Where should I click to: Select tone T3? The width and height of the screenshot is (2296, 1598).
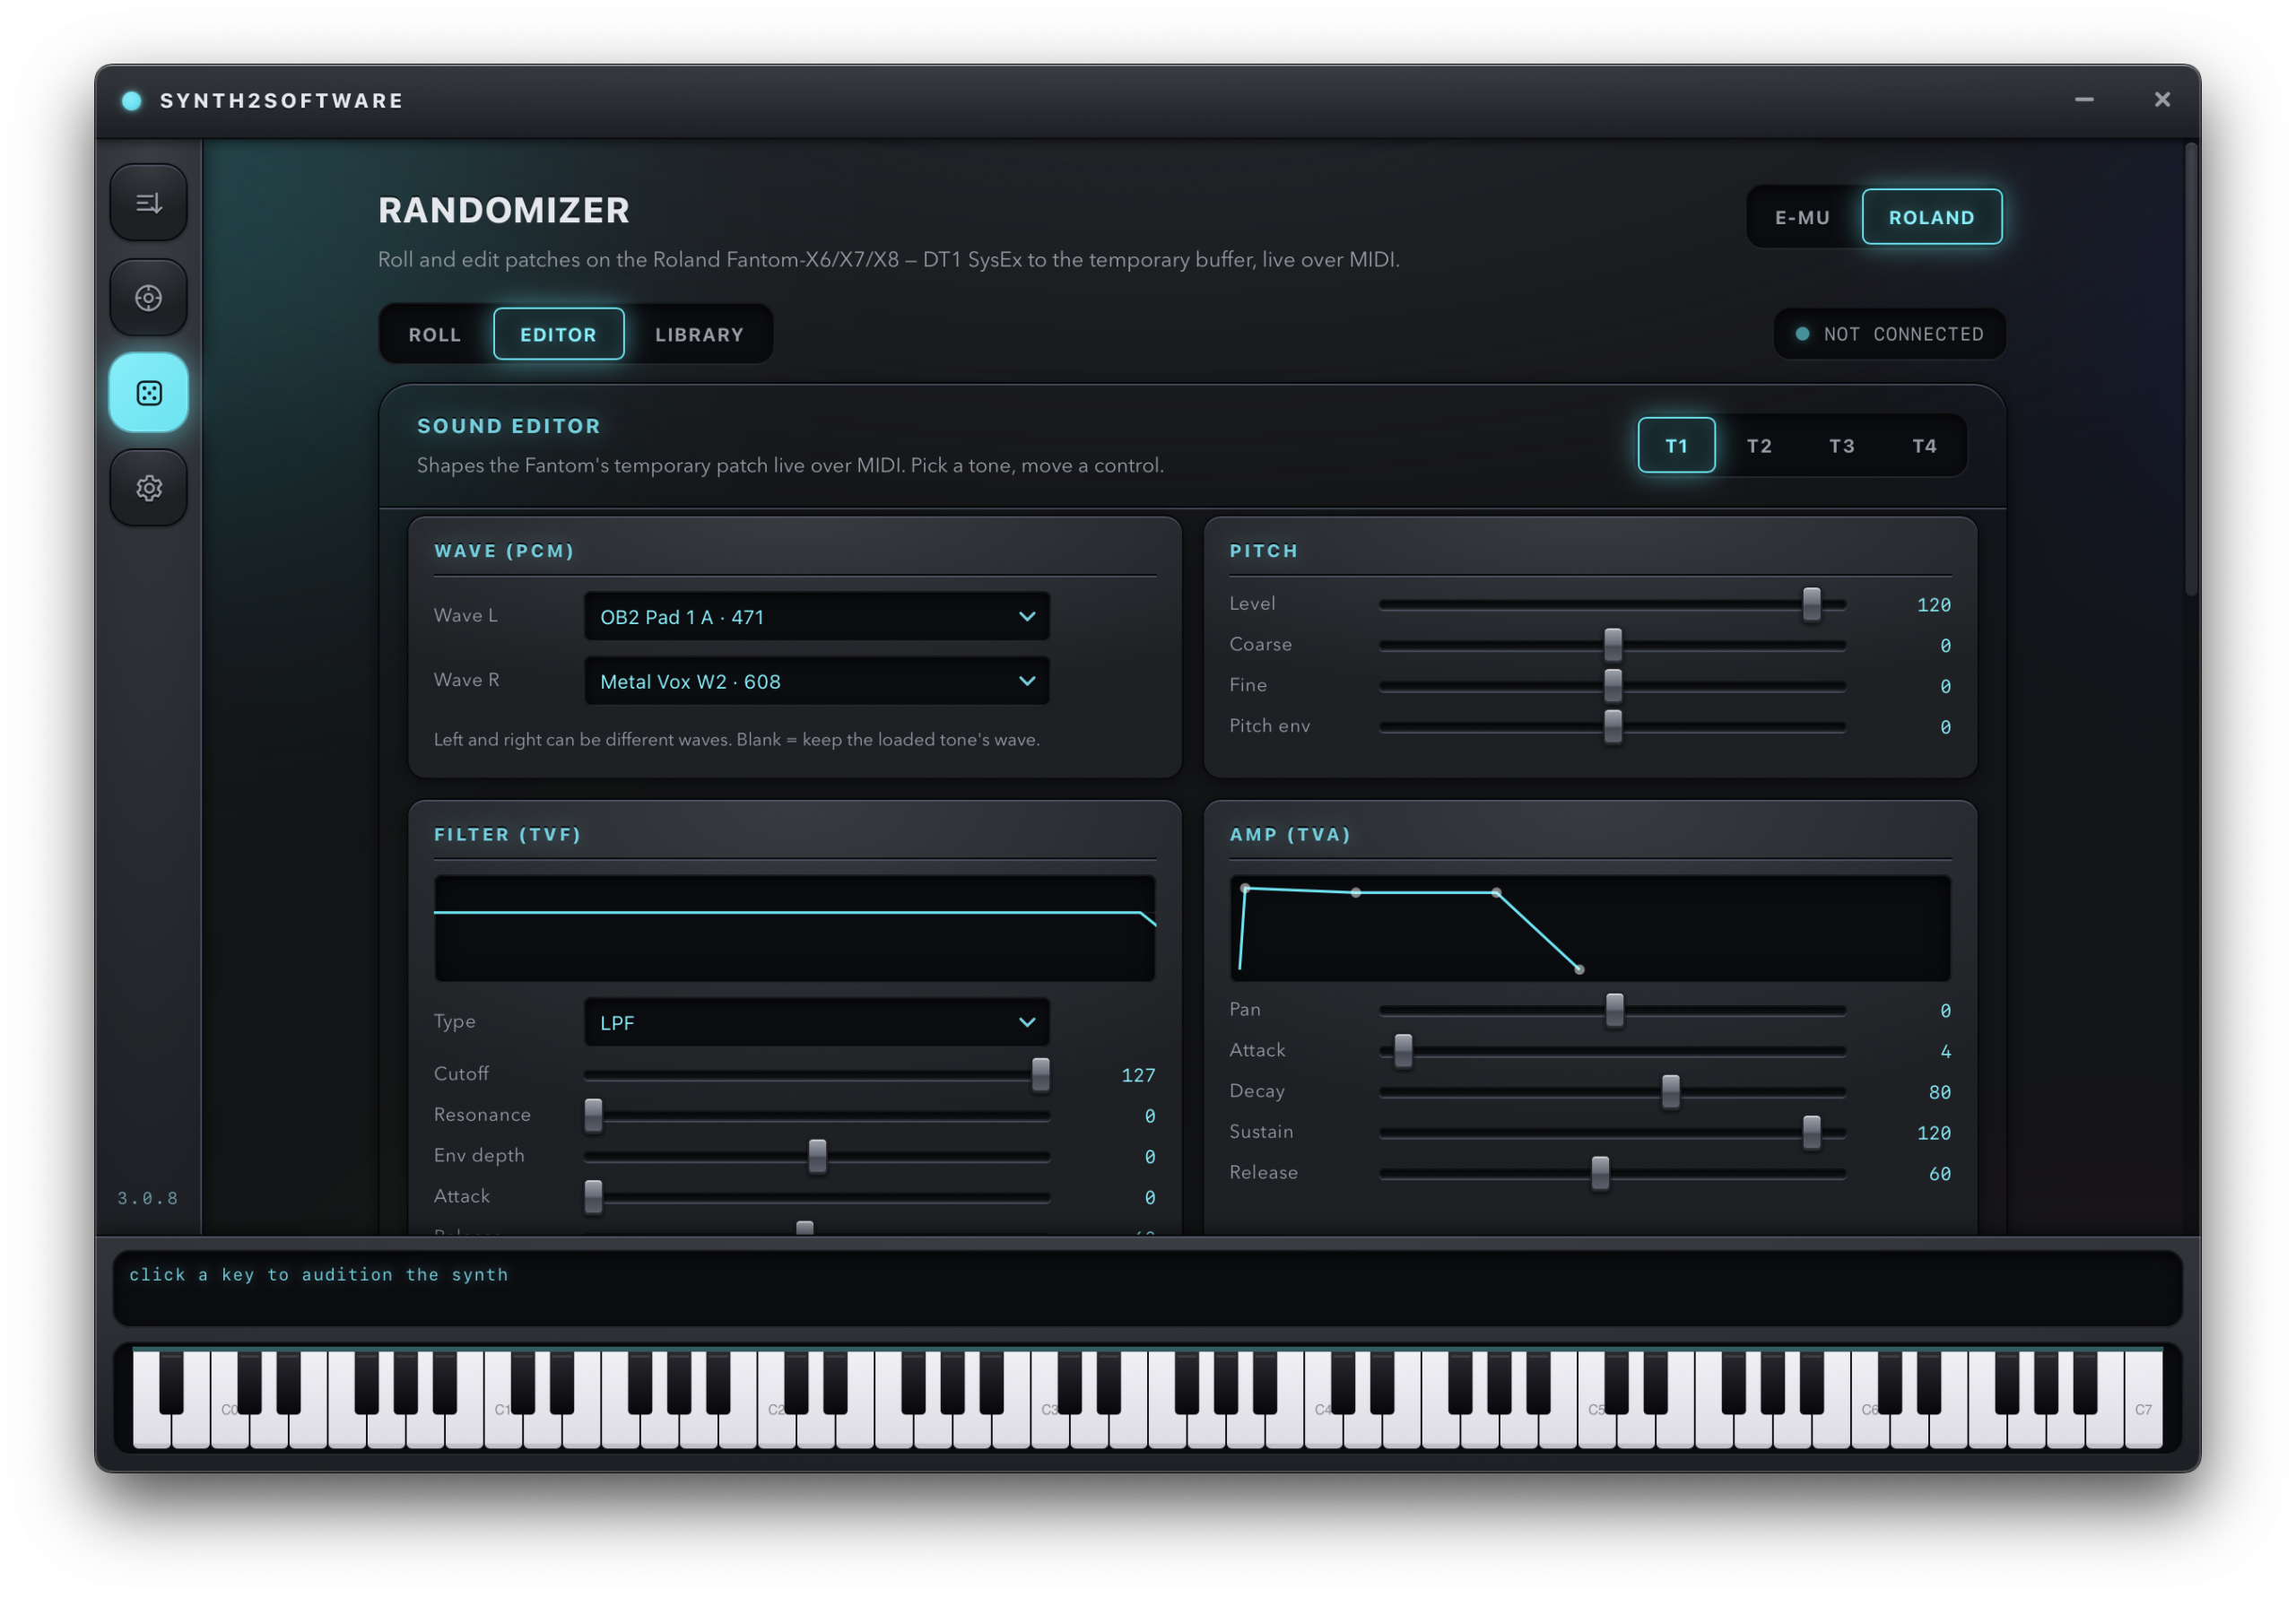[1842, 446]
